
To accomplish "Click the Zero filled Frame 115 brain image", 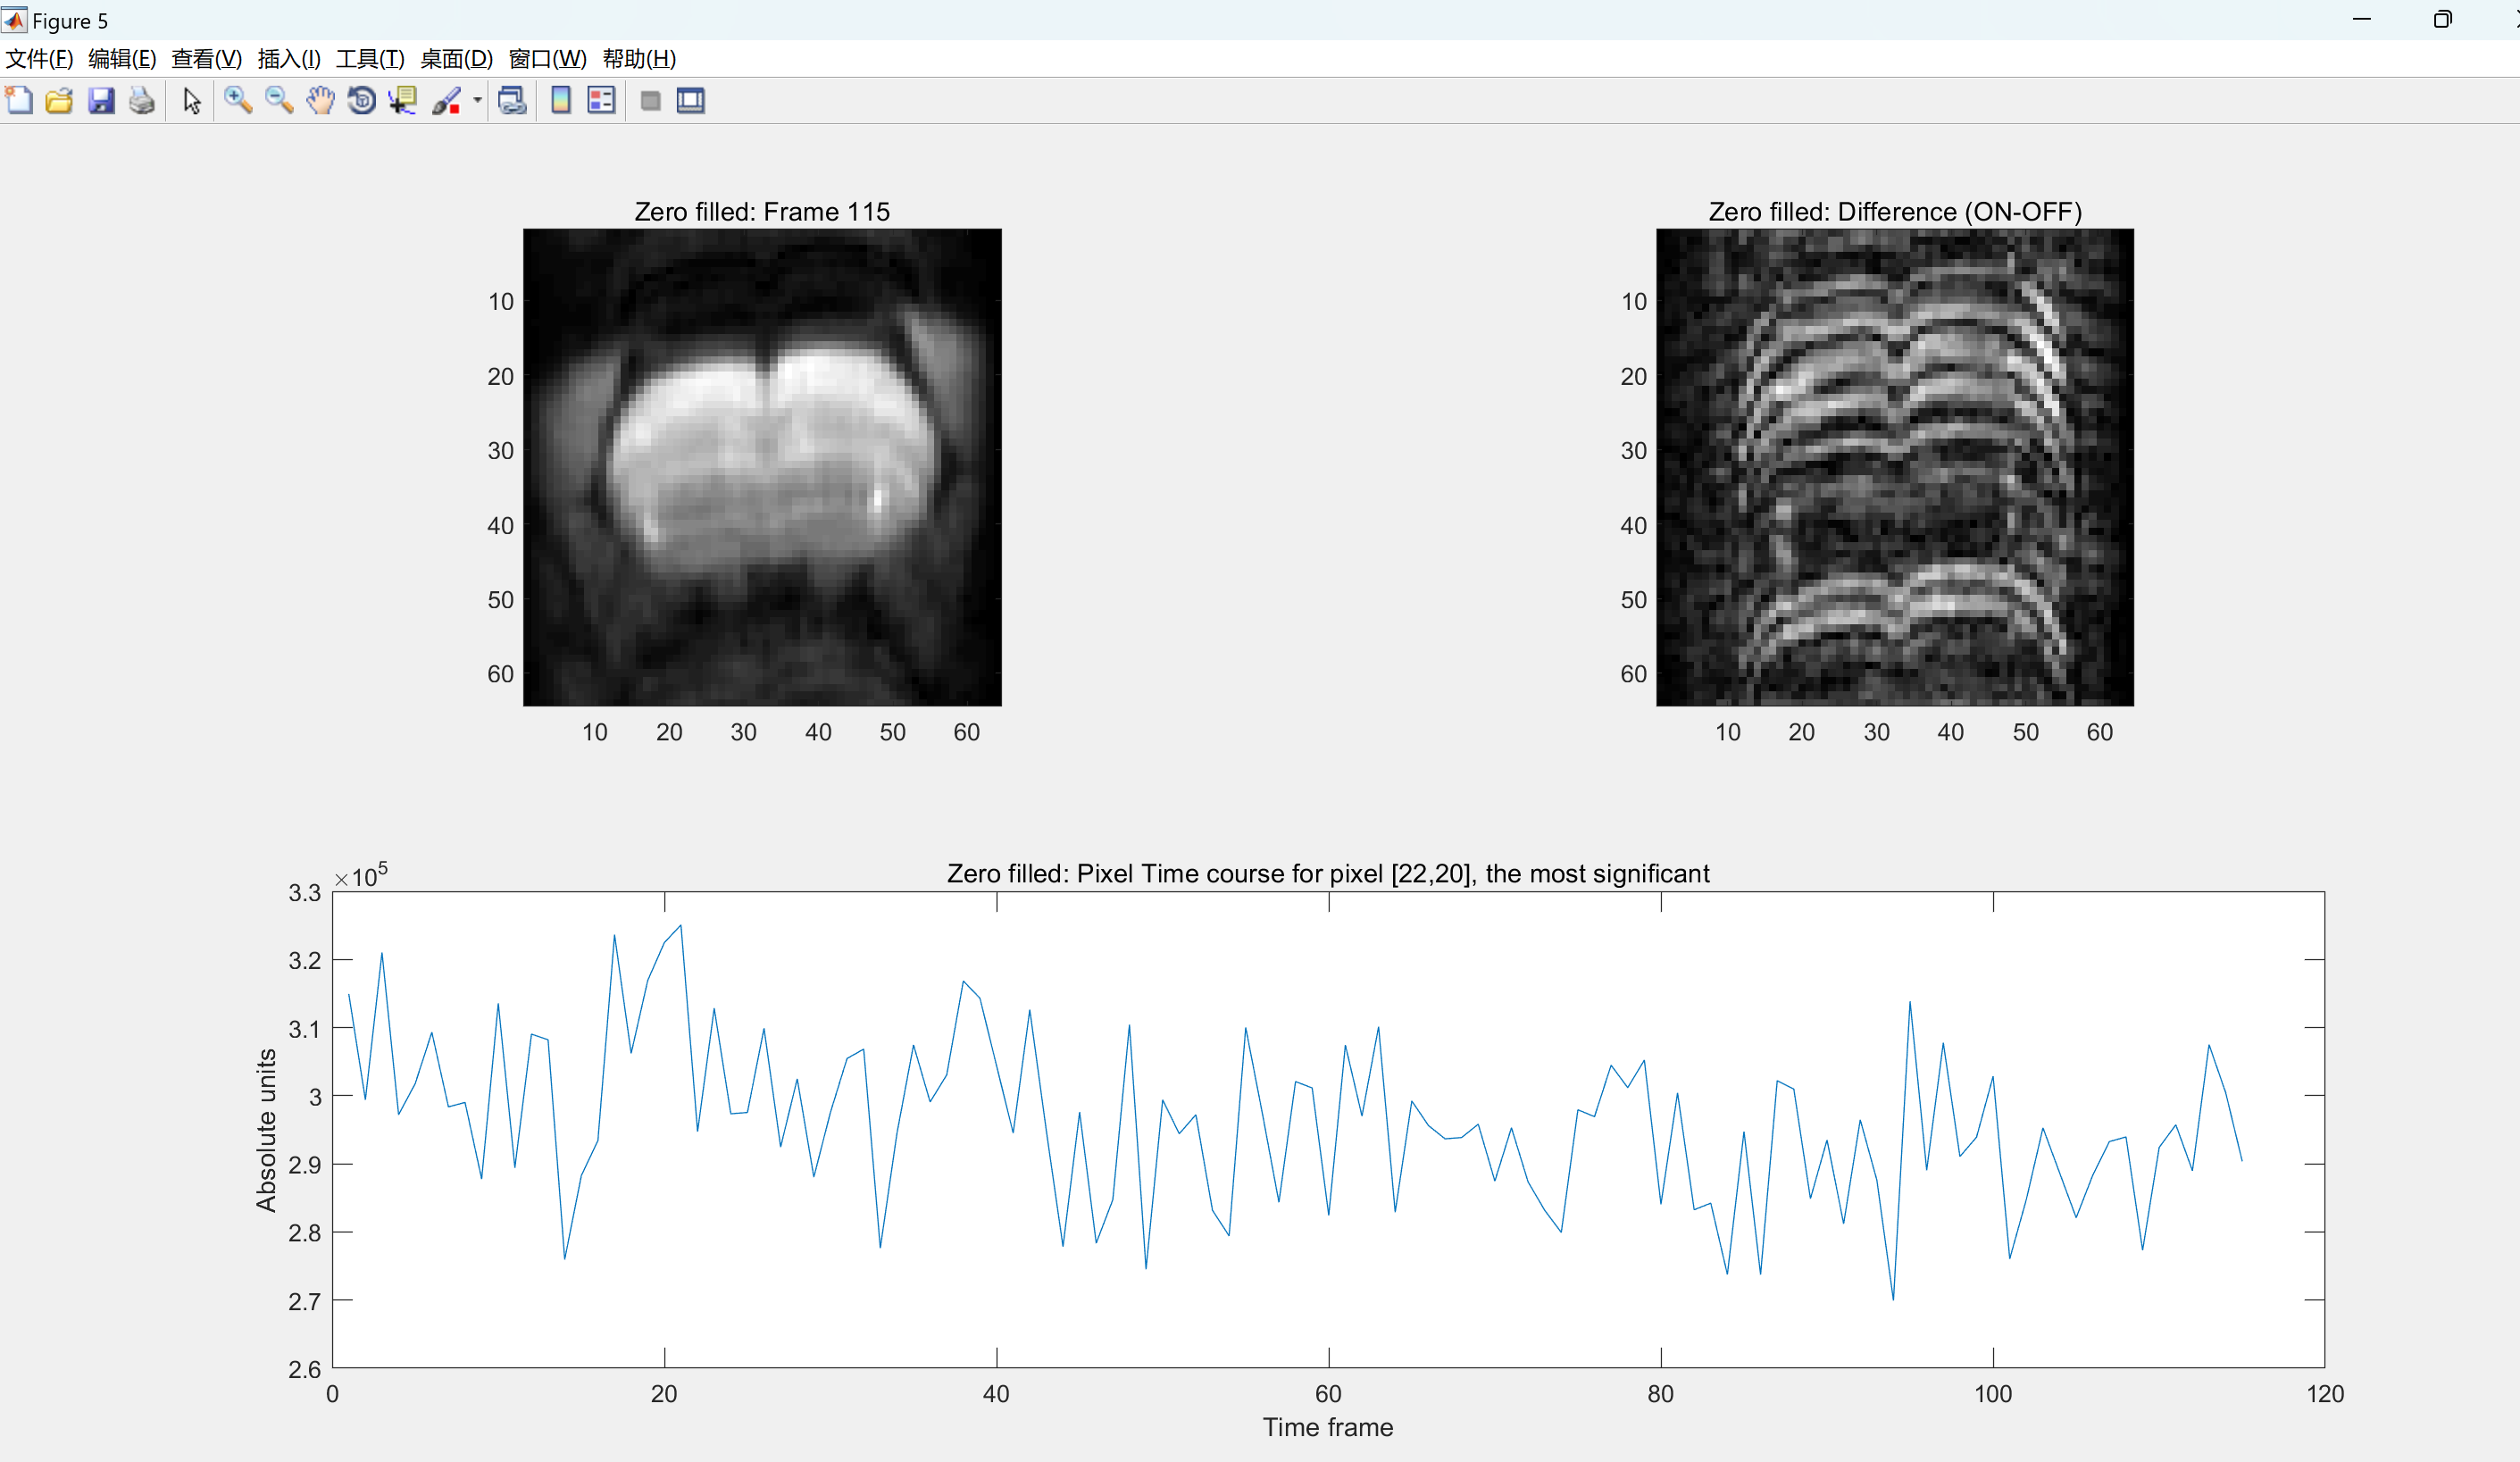I will click(762, 467).
